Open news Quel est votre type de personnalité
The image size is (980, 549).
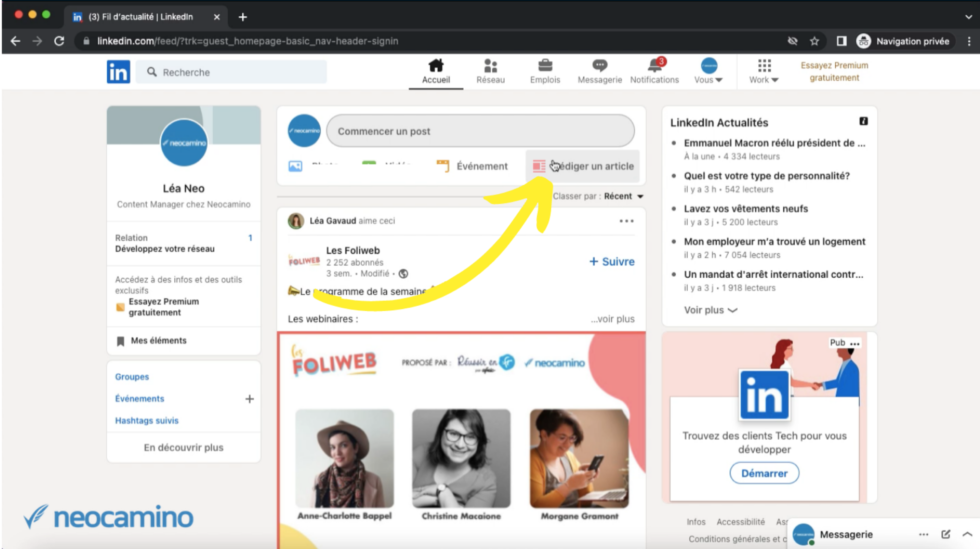(766, 176)
